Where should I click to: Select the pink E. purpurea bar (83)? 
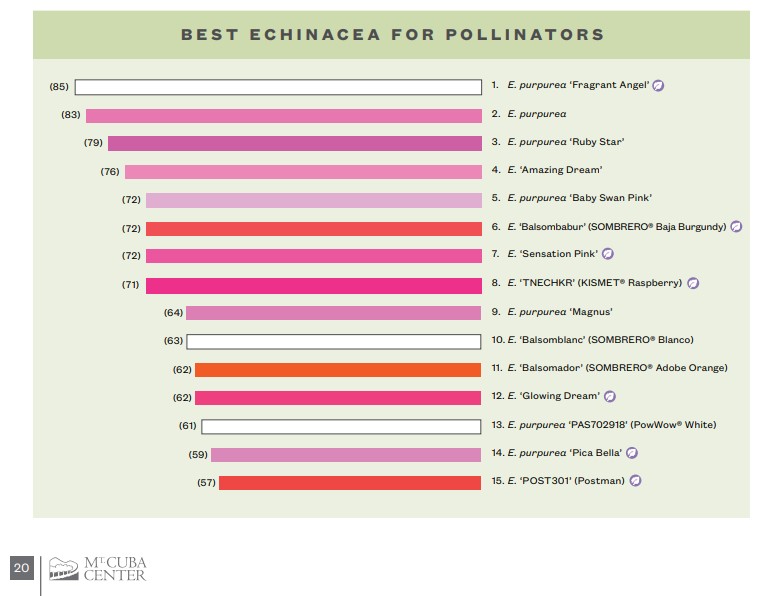(x=284, y=116)
